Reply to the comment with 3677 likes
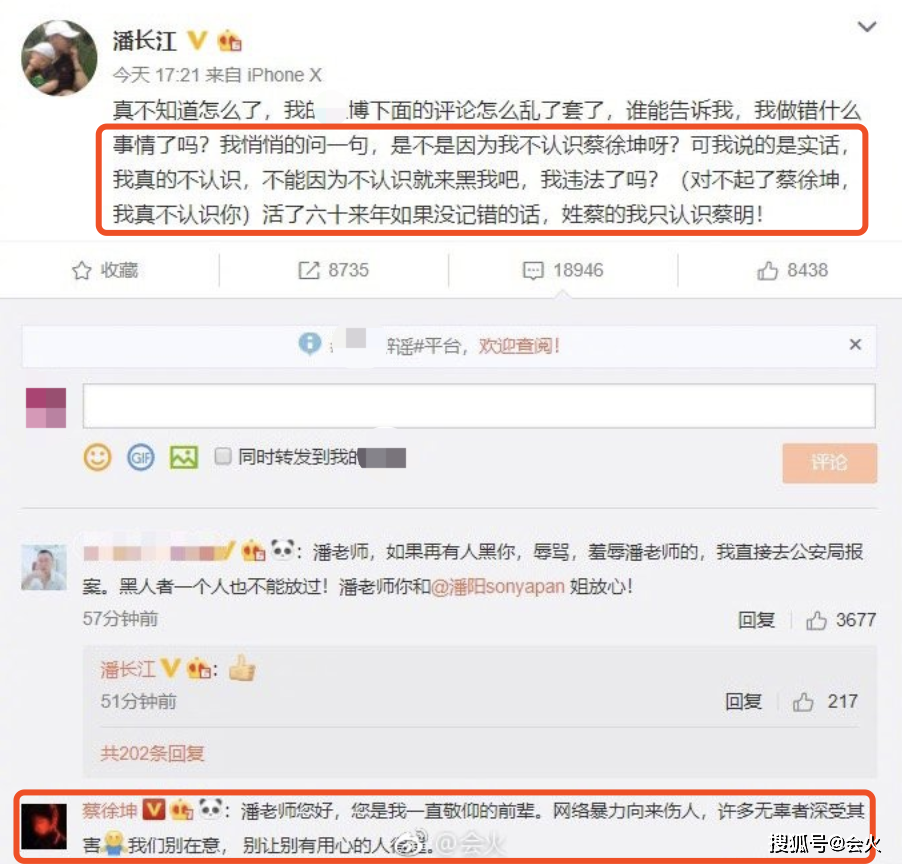This screenshot has height=864, width=902. click(x=756, y=620)
